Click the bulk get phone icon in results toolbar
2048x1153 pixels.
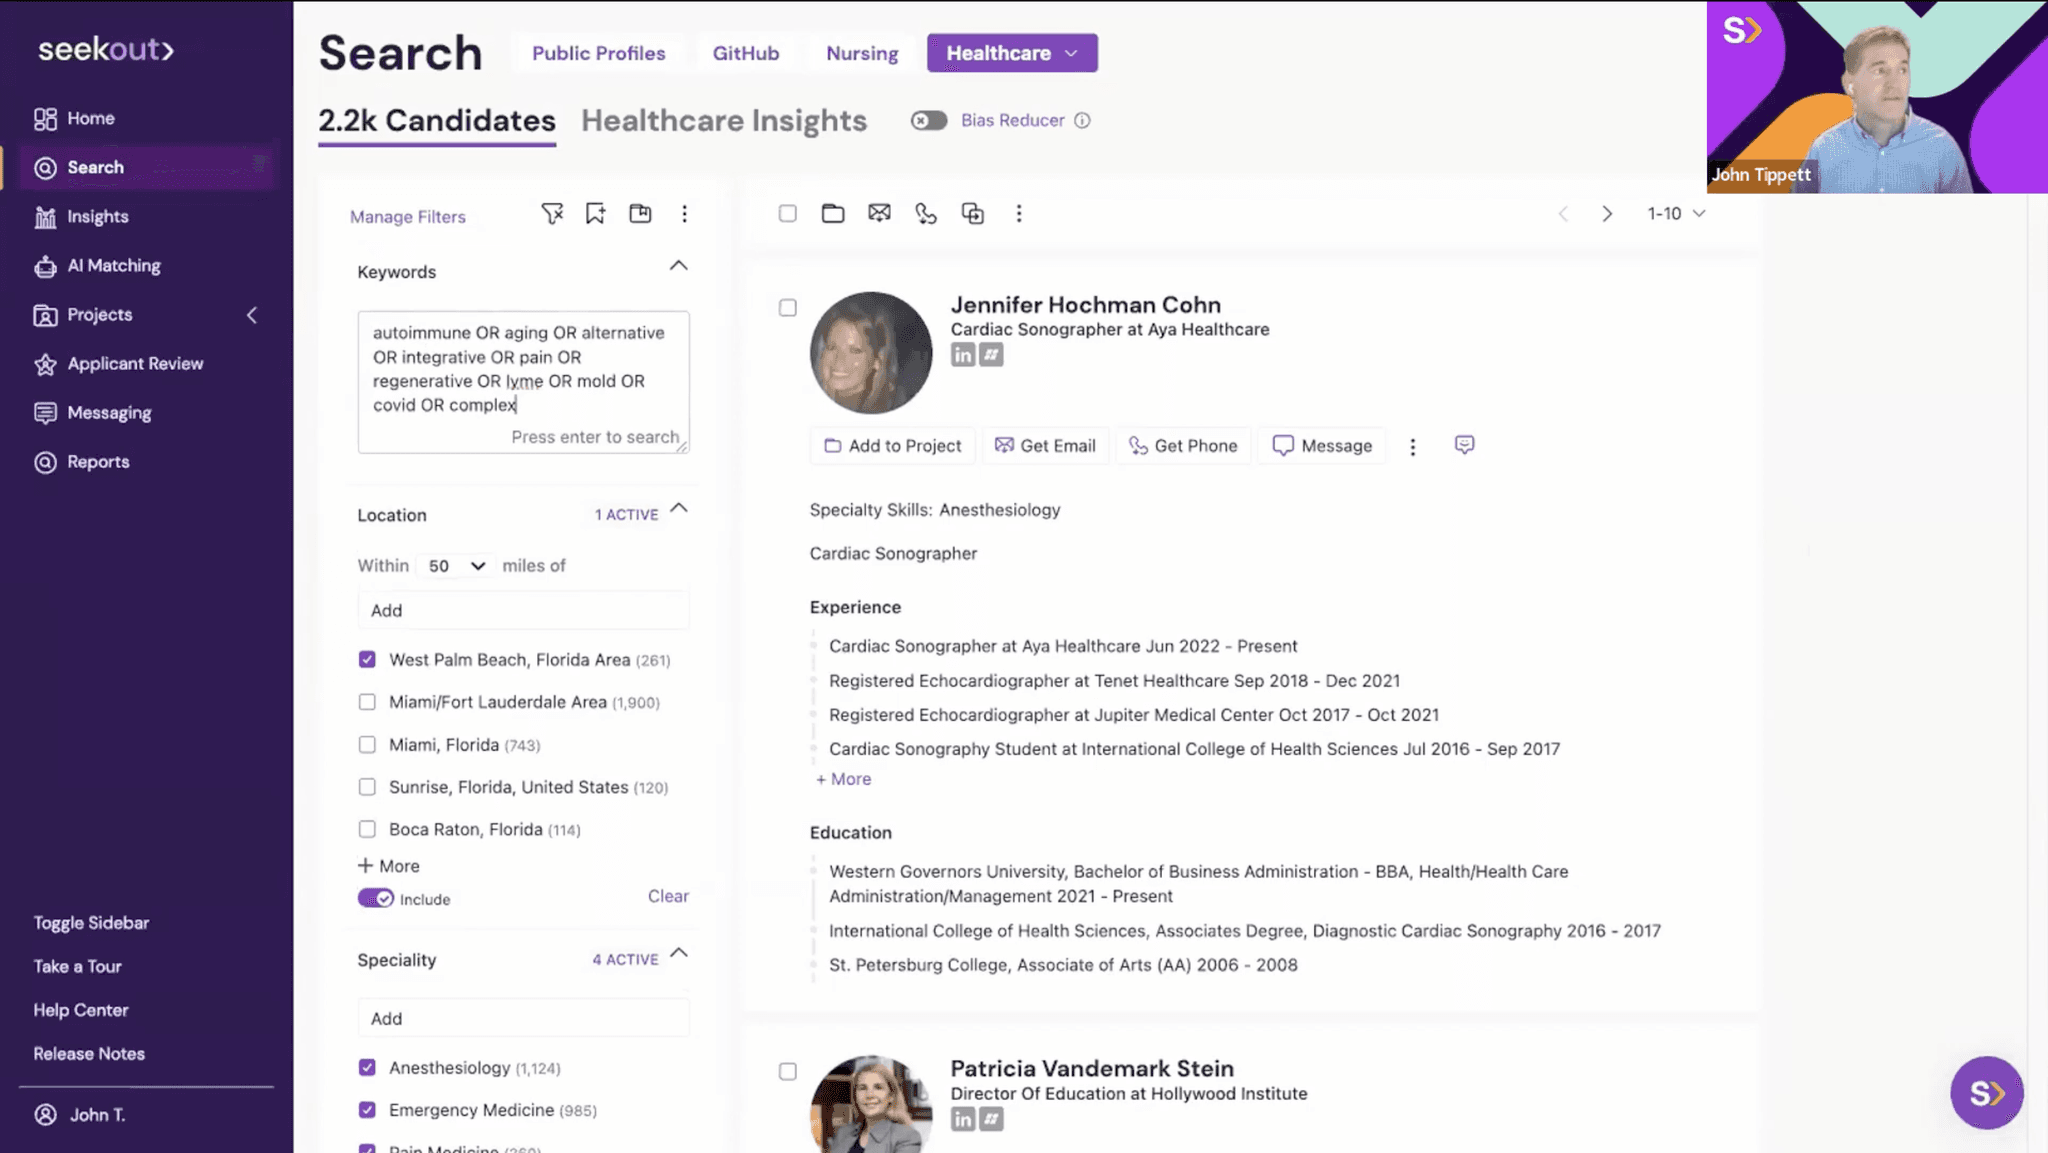[926, 213]
